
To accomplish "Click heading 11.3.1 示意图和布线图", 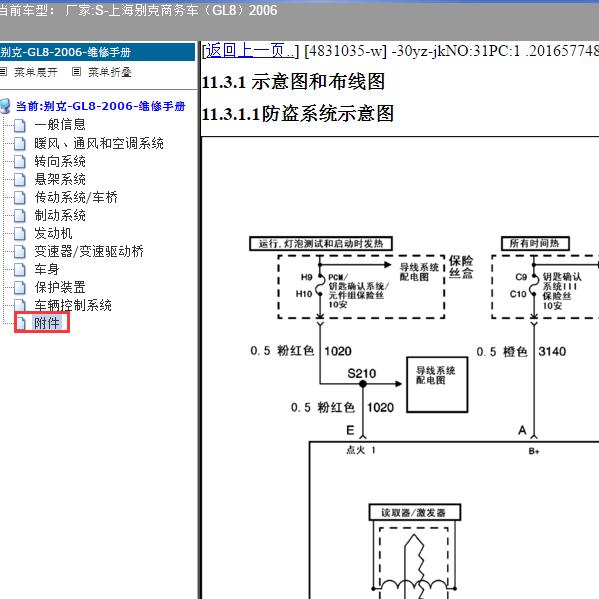I will pyautogui.click(x=293, y=82).
